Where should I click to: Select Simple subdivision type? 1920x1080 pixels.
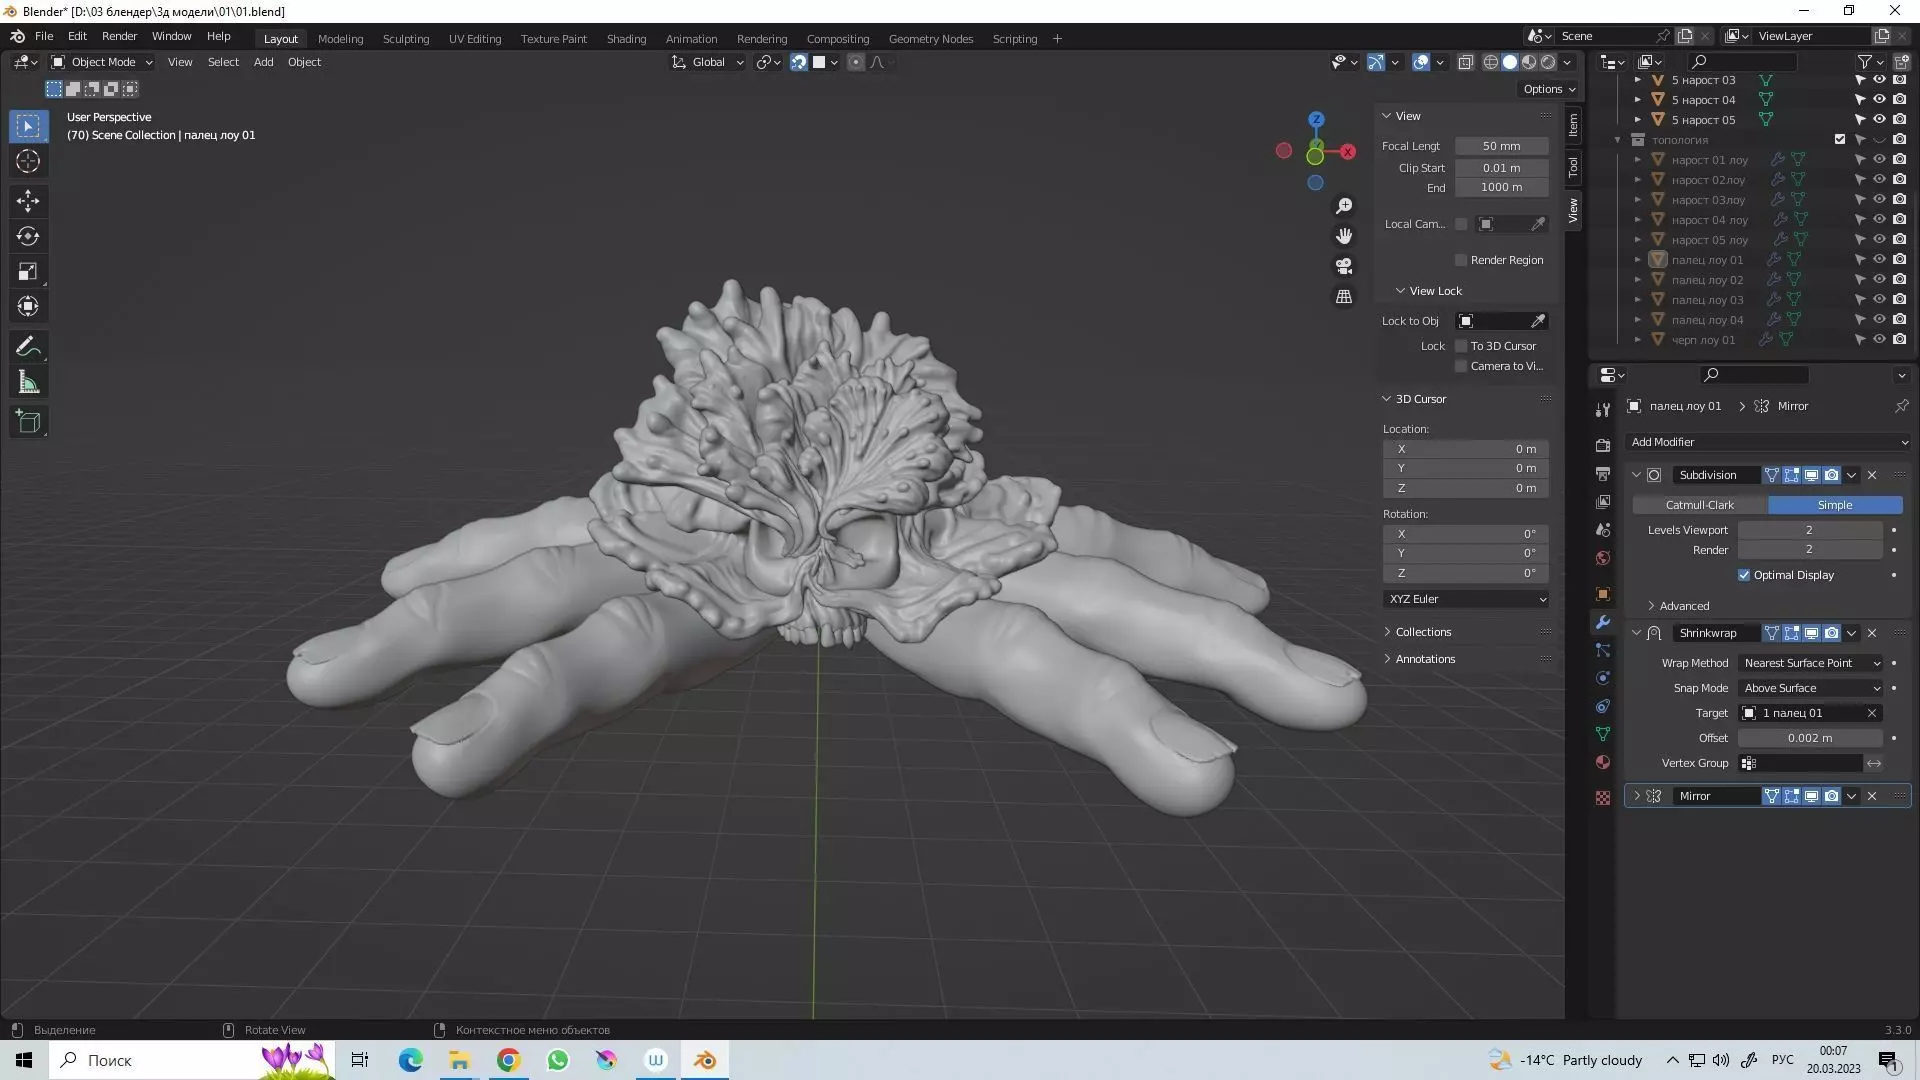1834,505
